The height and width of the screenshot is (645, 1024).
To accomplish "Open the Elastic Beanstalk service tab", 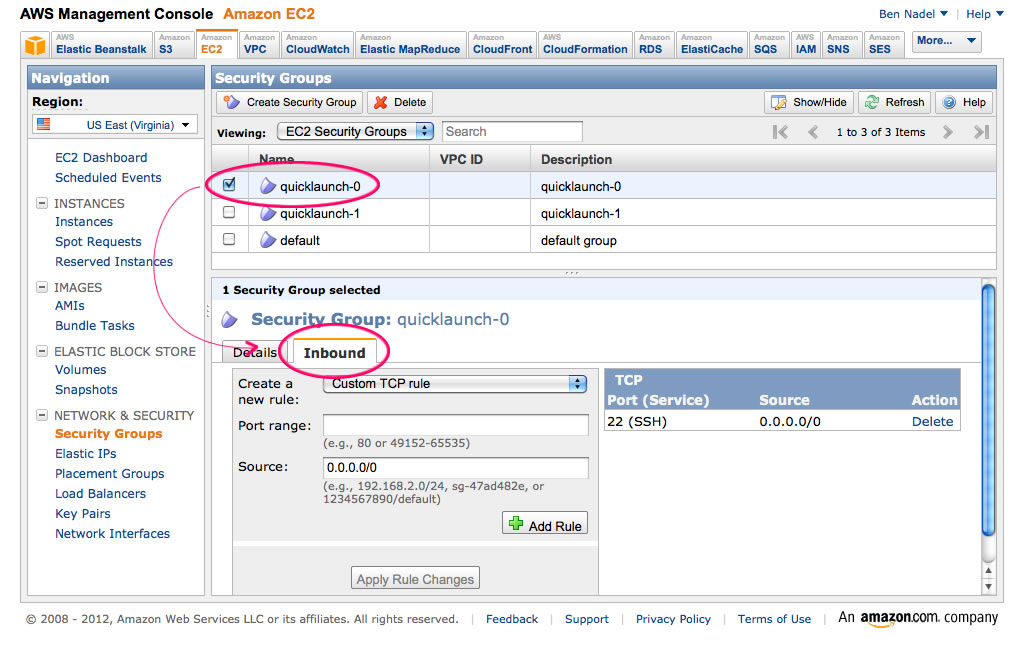I will (x=101, y=44).
